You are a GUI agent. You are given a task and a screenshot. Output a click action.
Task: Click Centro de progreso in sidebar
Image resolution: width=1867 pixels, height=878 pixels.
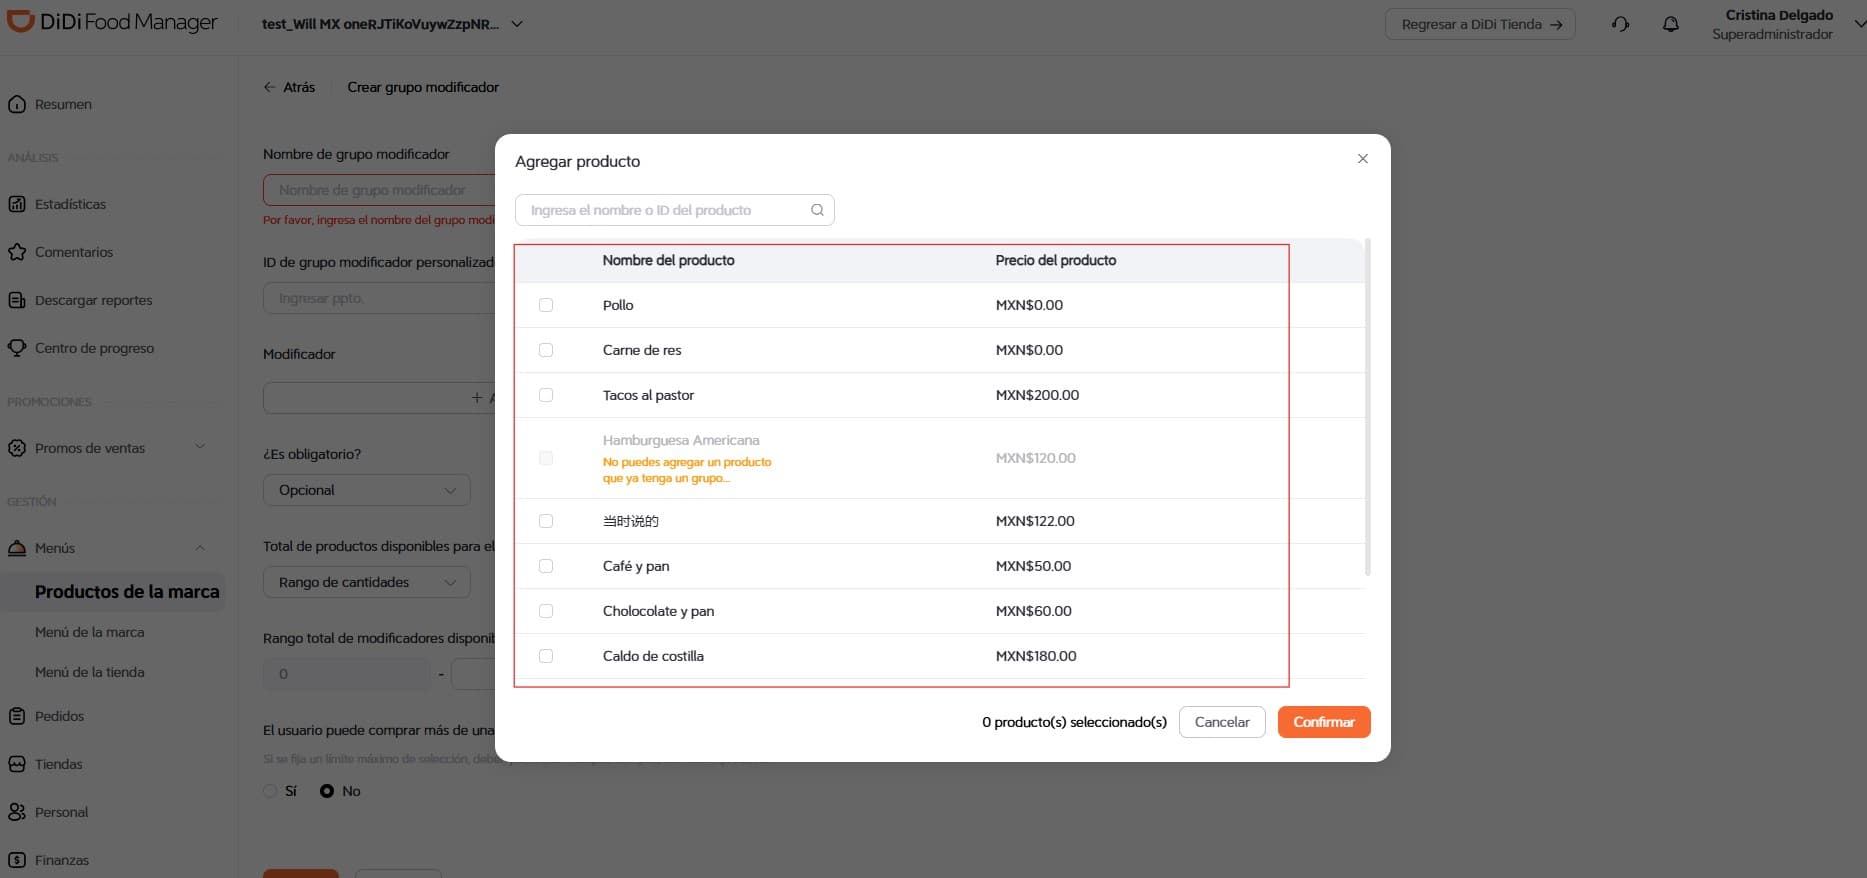95,348
